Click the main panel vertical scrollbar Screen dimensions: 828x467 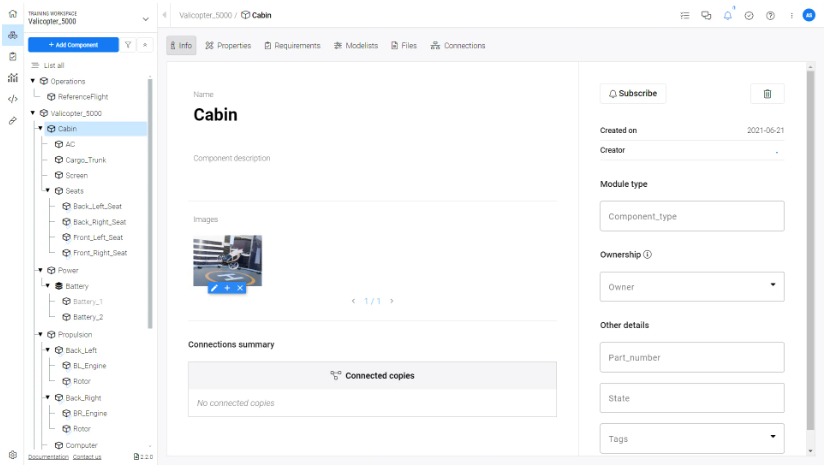811,251
